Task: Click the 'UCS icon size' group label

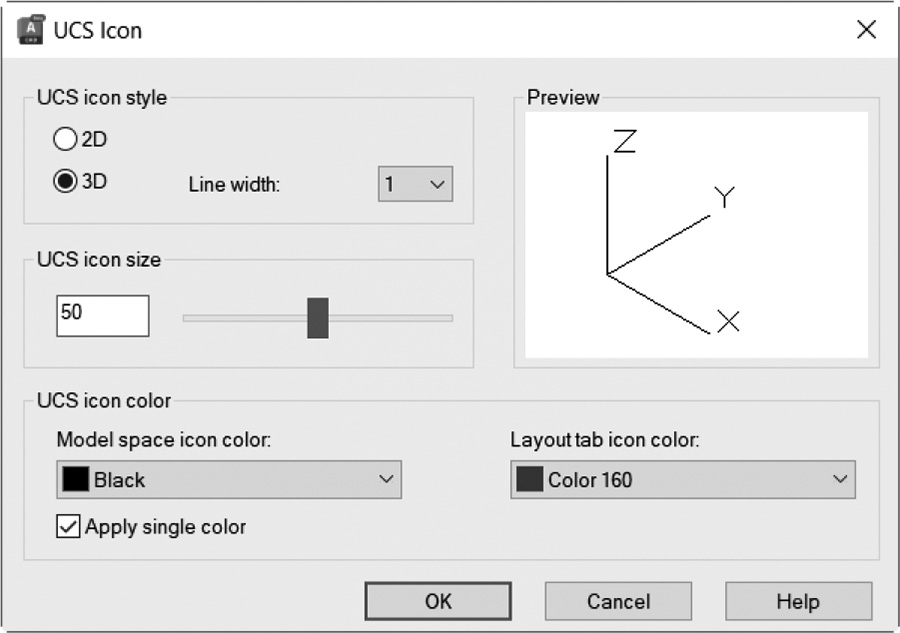Action: 99,259
